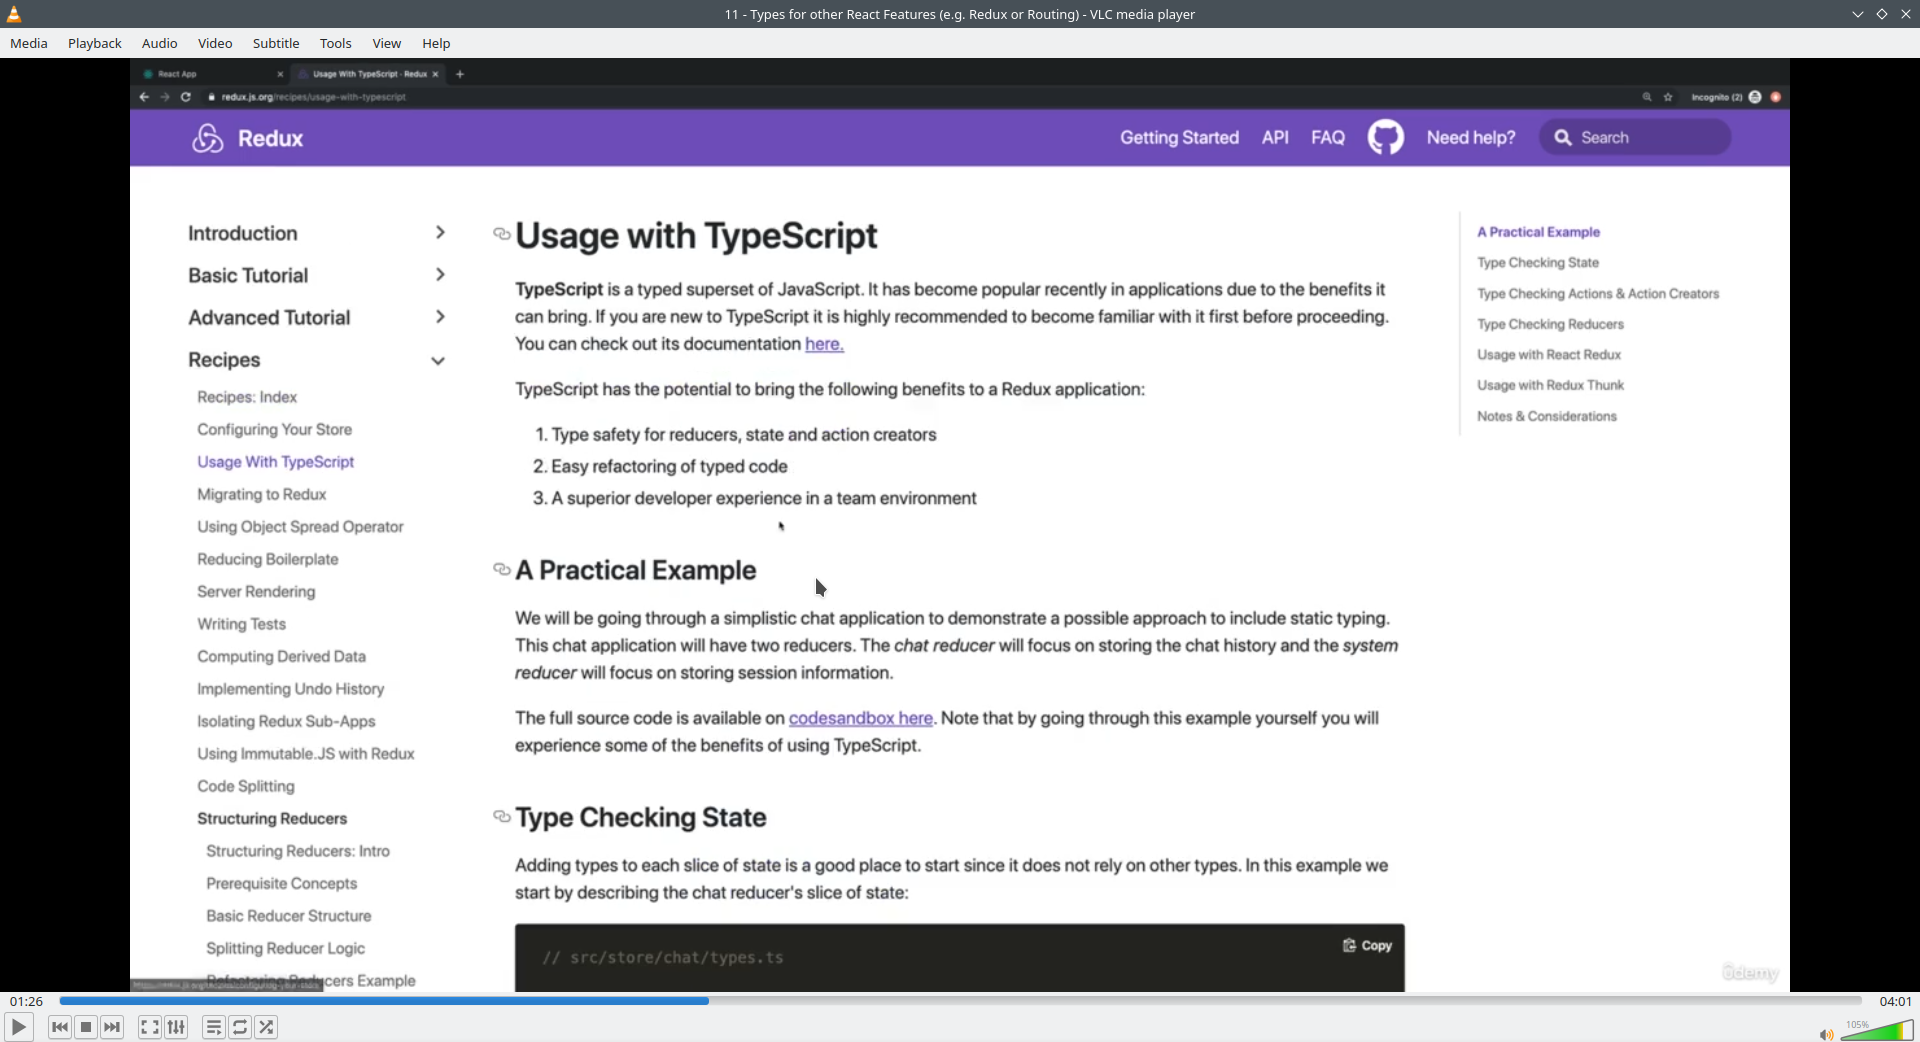Open the TypeScript documentation 'here' link
Viewport: 1920px width, 1042px height.
[824, 344]
